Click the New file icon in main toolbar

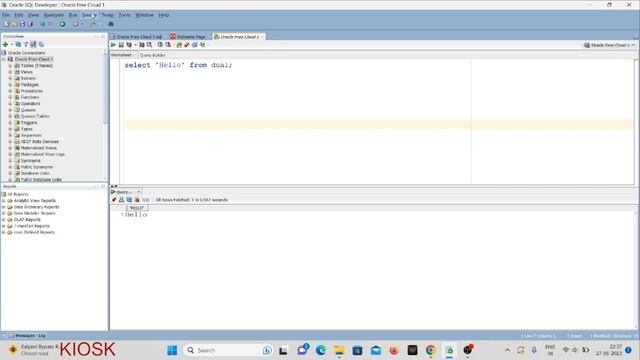pyautogui.click(x=7, y=24)
